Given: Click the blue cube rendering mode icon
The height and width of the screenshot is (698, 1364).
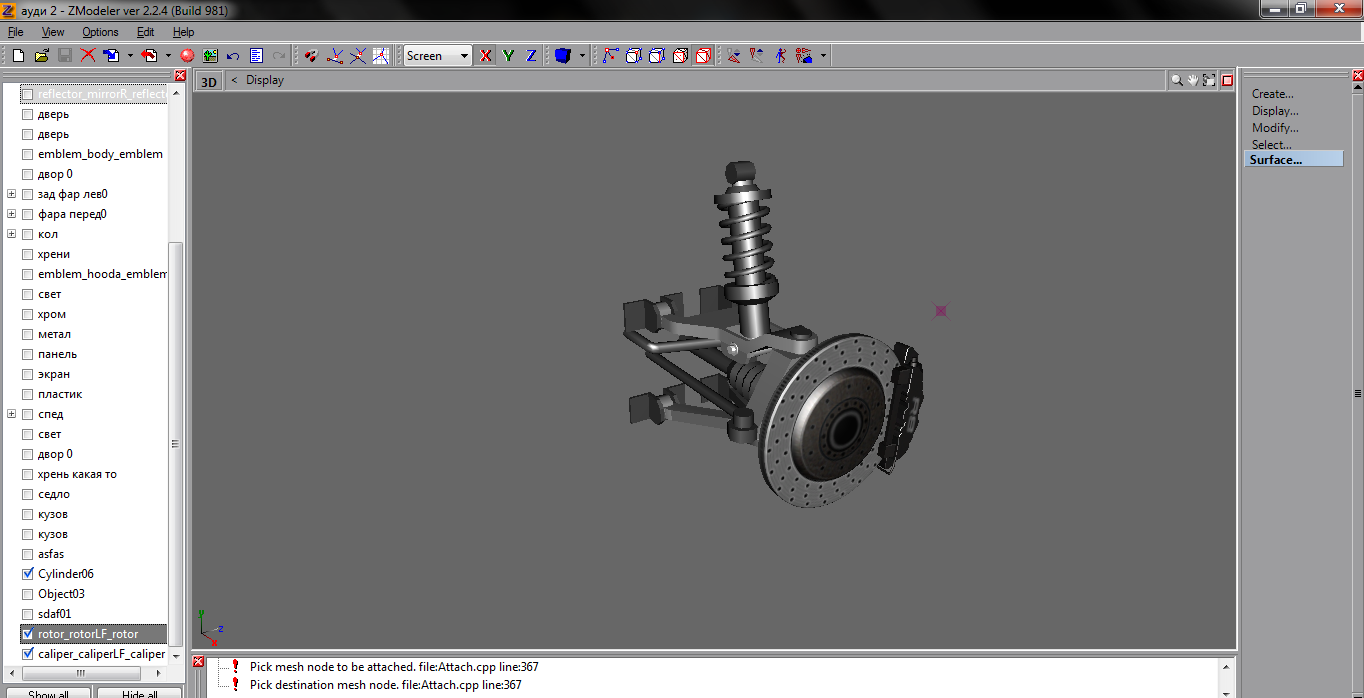Looking at the screenshot, I should (x=562, y=56).
